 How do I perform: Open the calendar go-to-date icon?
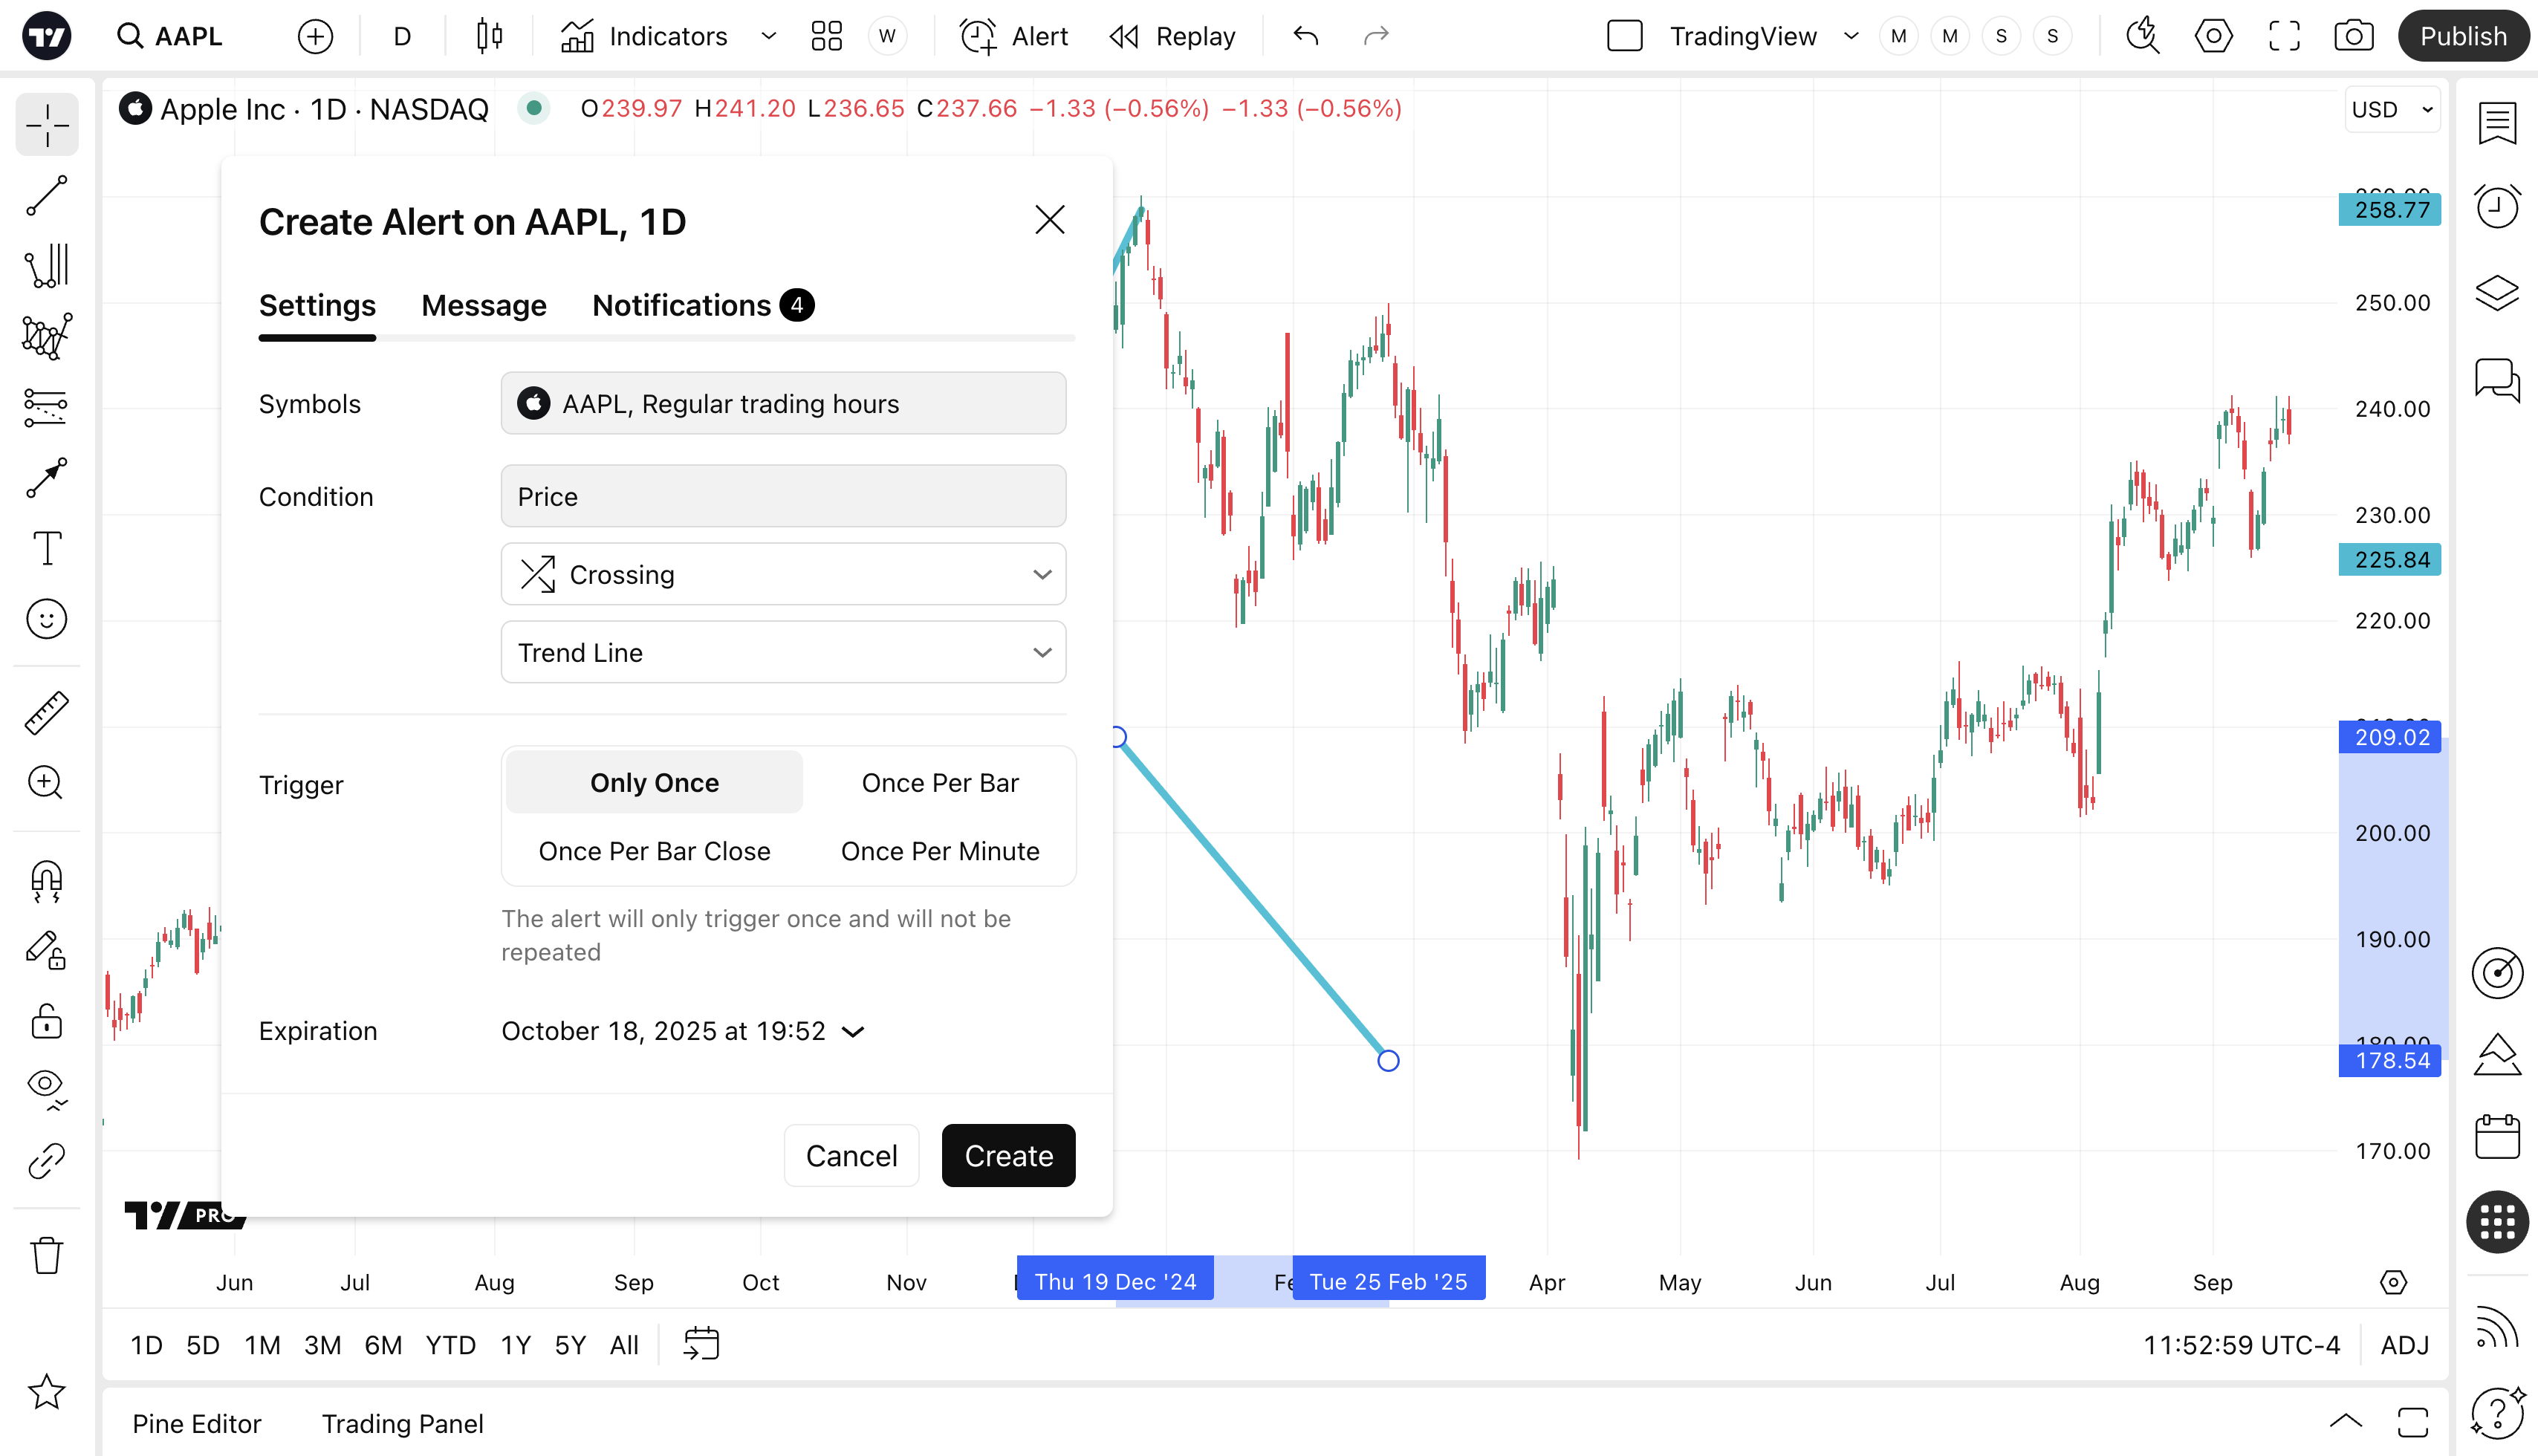point(701,1344)
